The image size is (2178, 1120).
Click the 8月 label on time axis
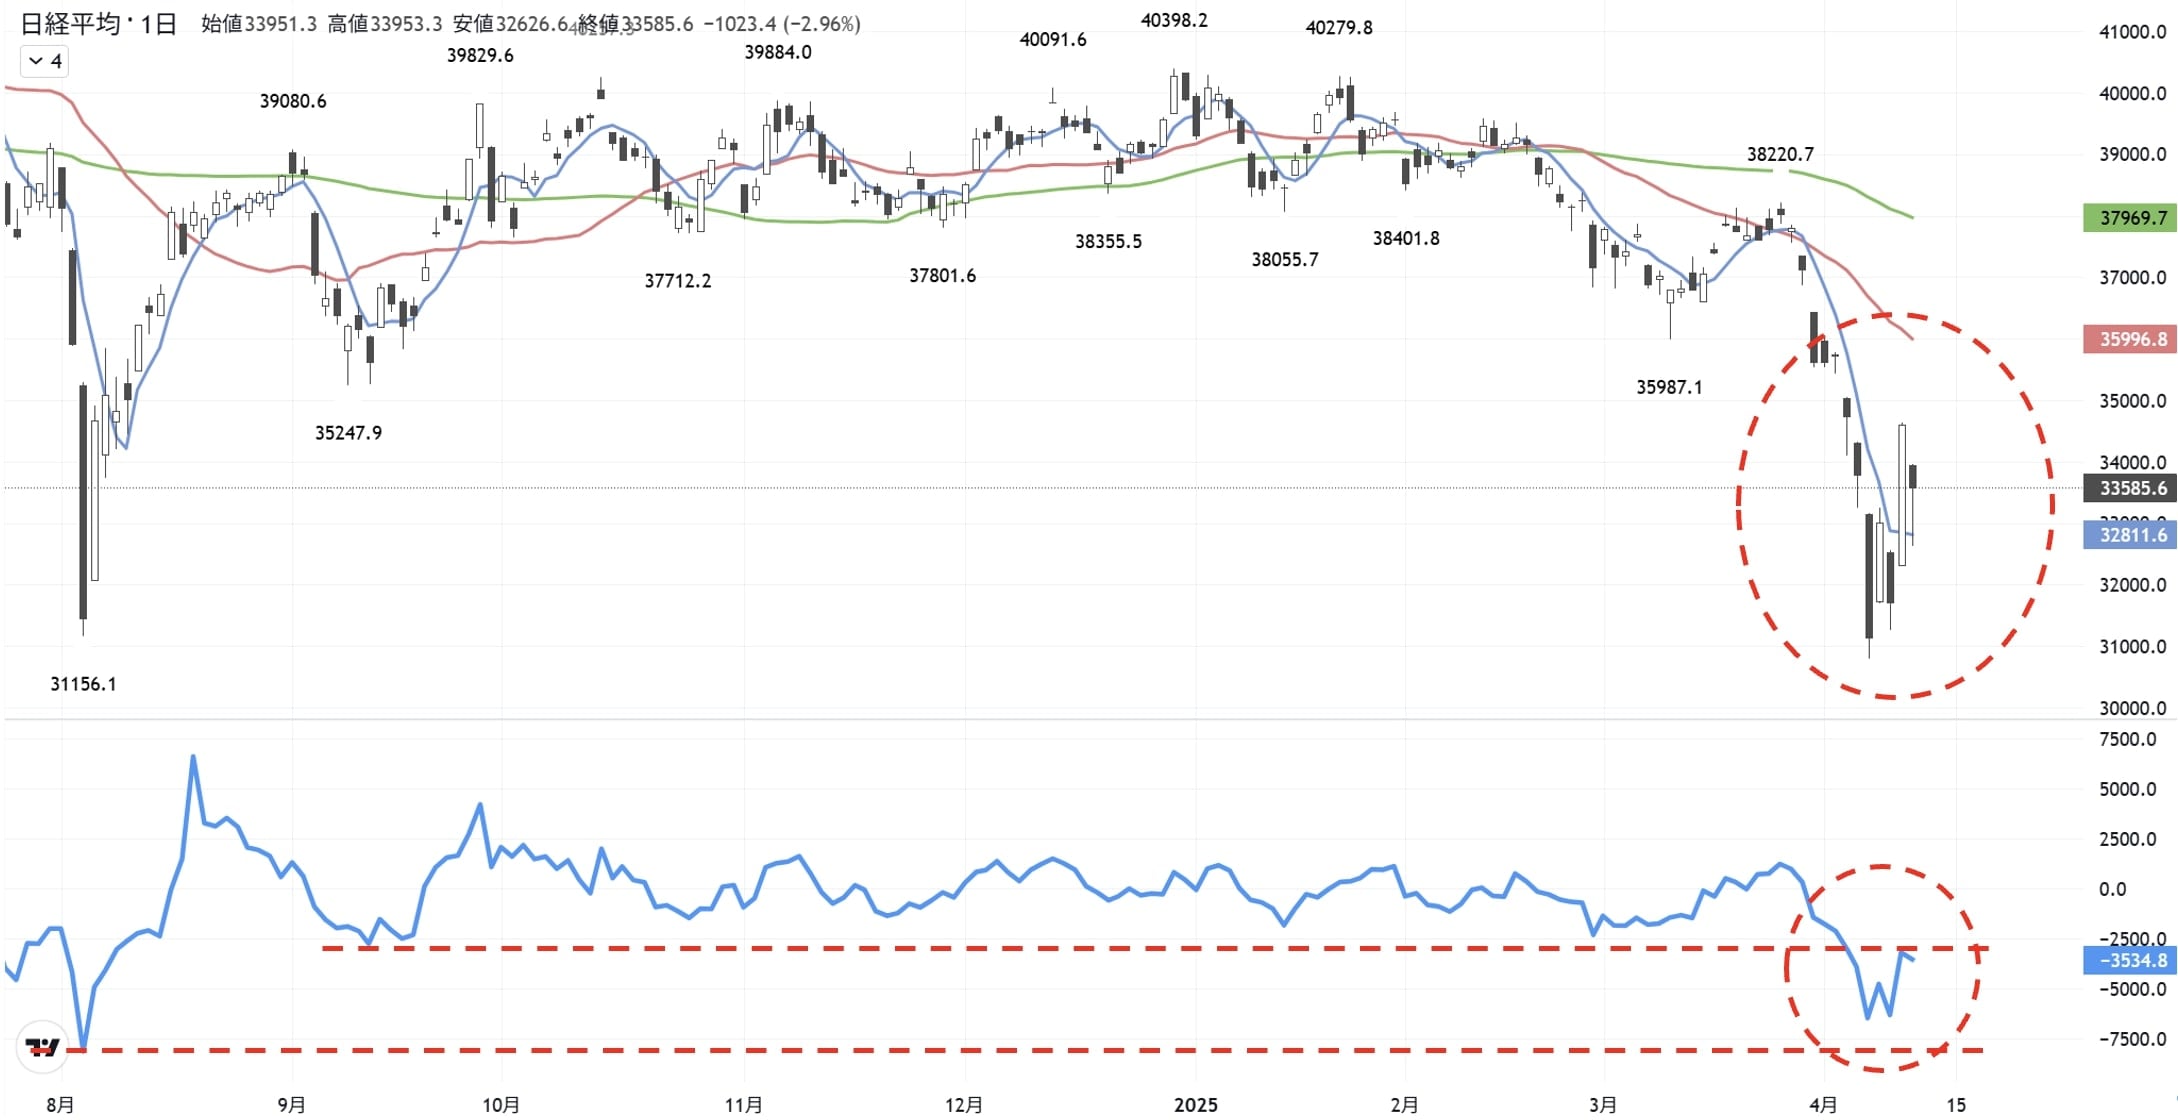point(61,1105)
